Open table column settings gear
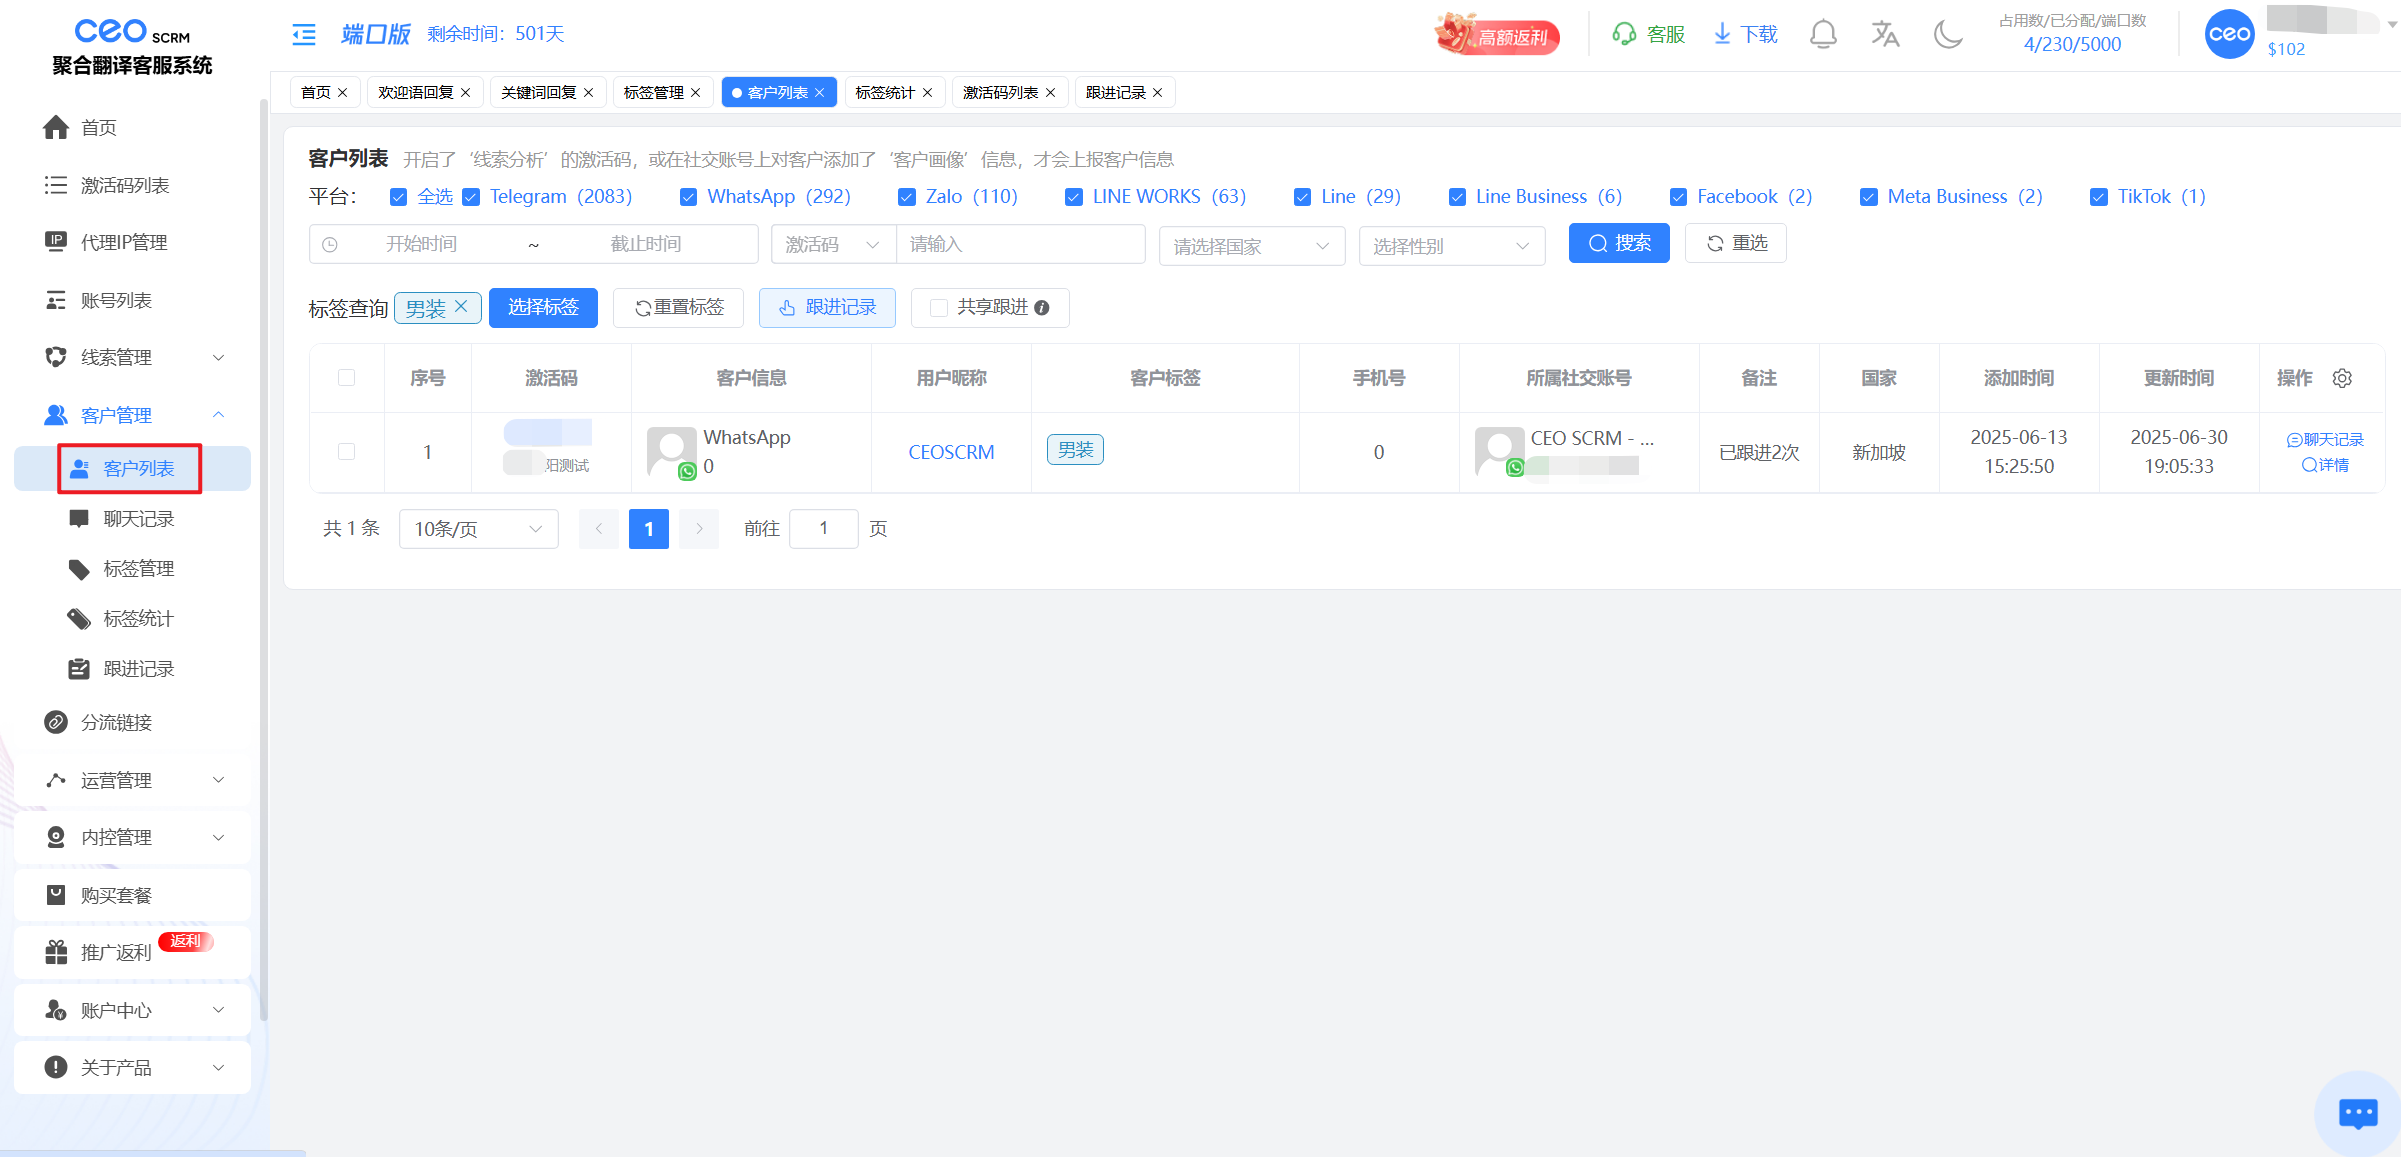The image size is (2401, 1157). (2342, 378)
